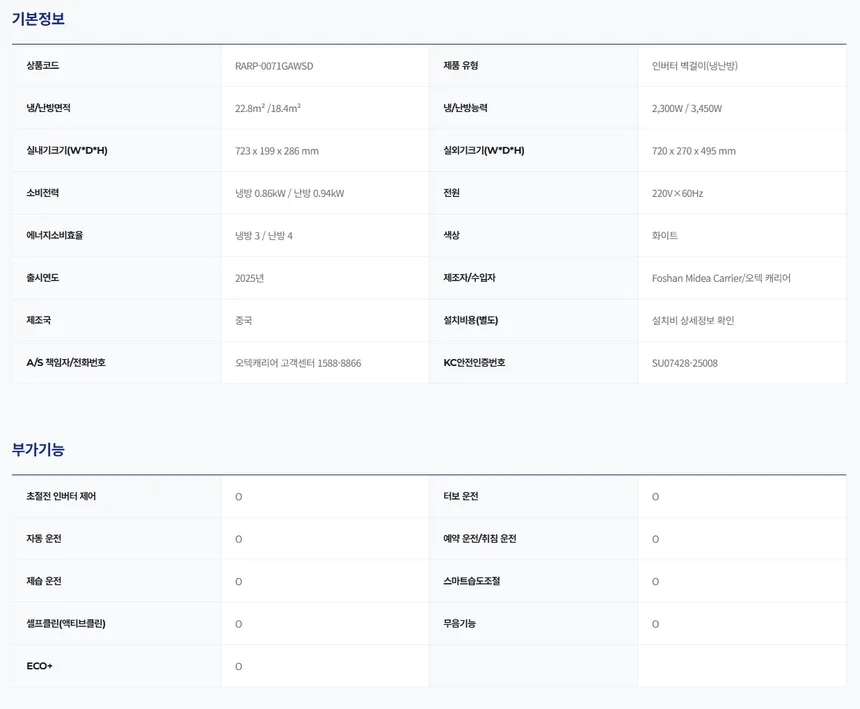This screenshot has width=860, height=709.
Task: Select the 실외기크기(W*D*H) label
Action: click(x=484, y=150)
